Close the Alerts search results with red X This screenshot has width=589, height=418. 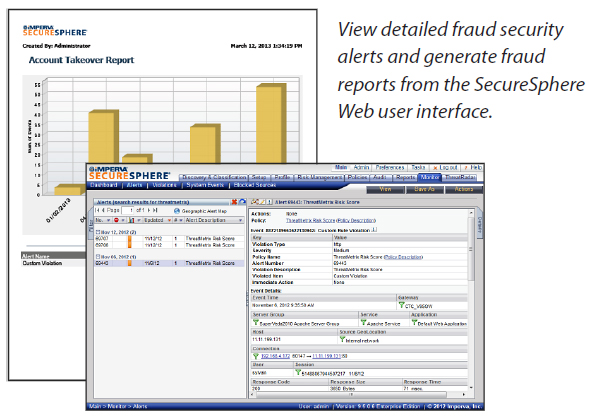[234, 202]
